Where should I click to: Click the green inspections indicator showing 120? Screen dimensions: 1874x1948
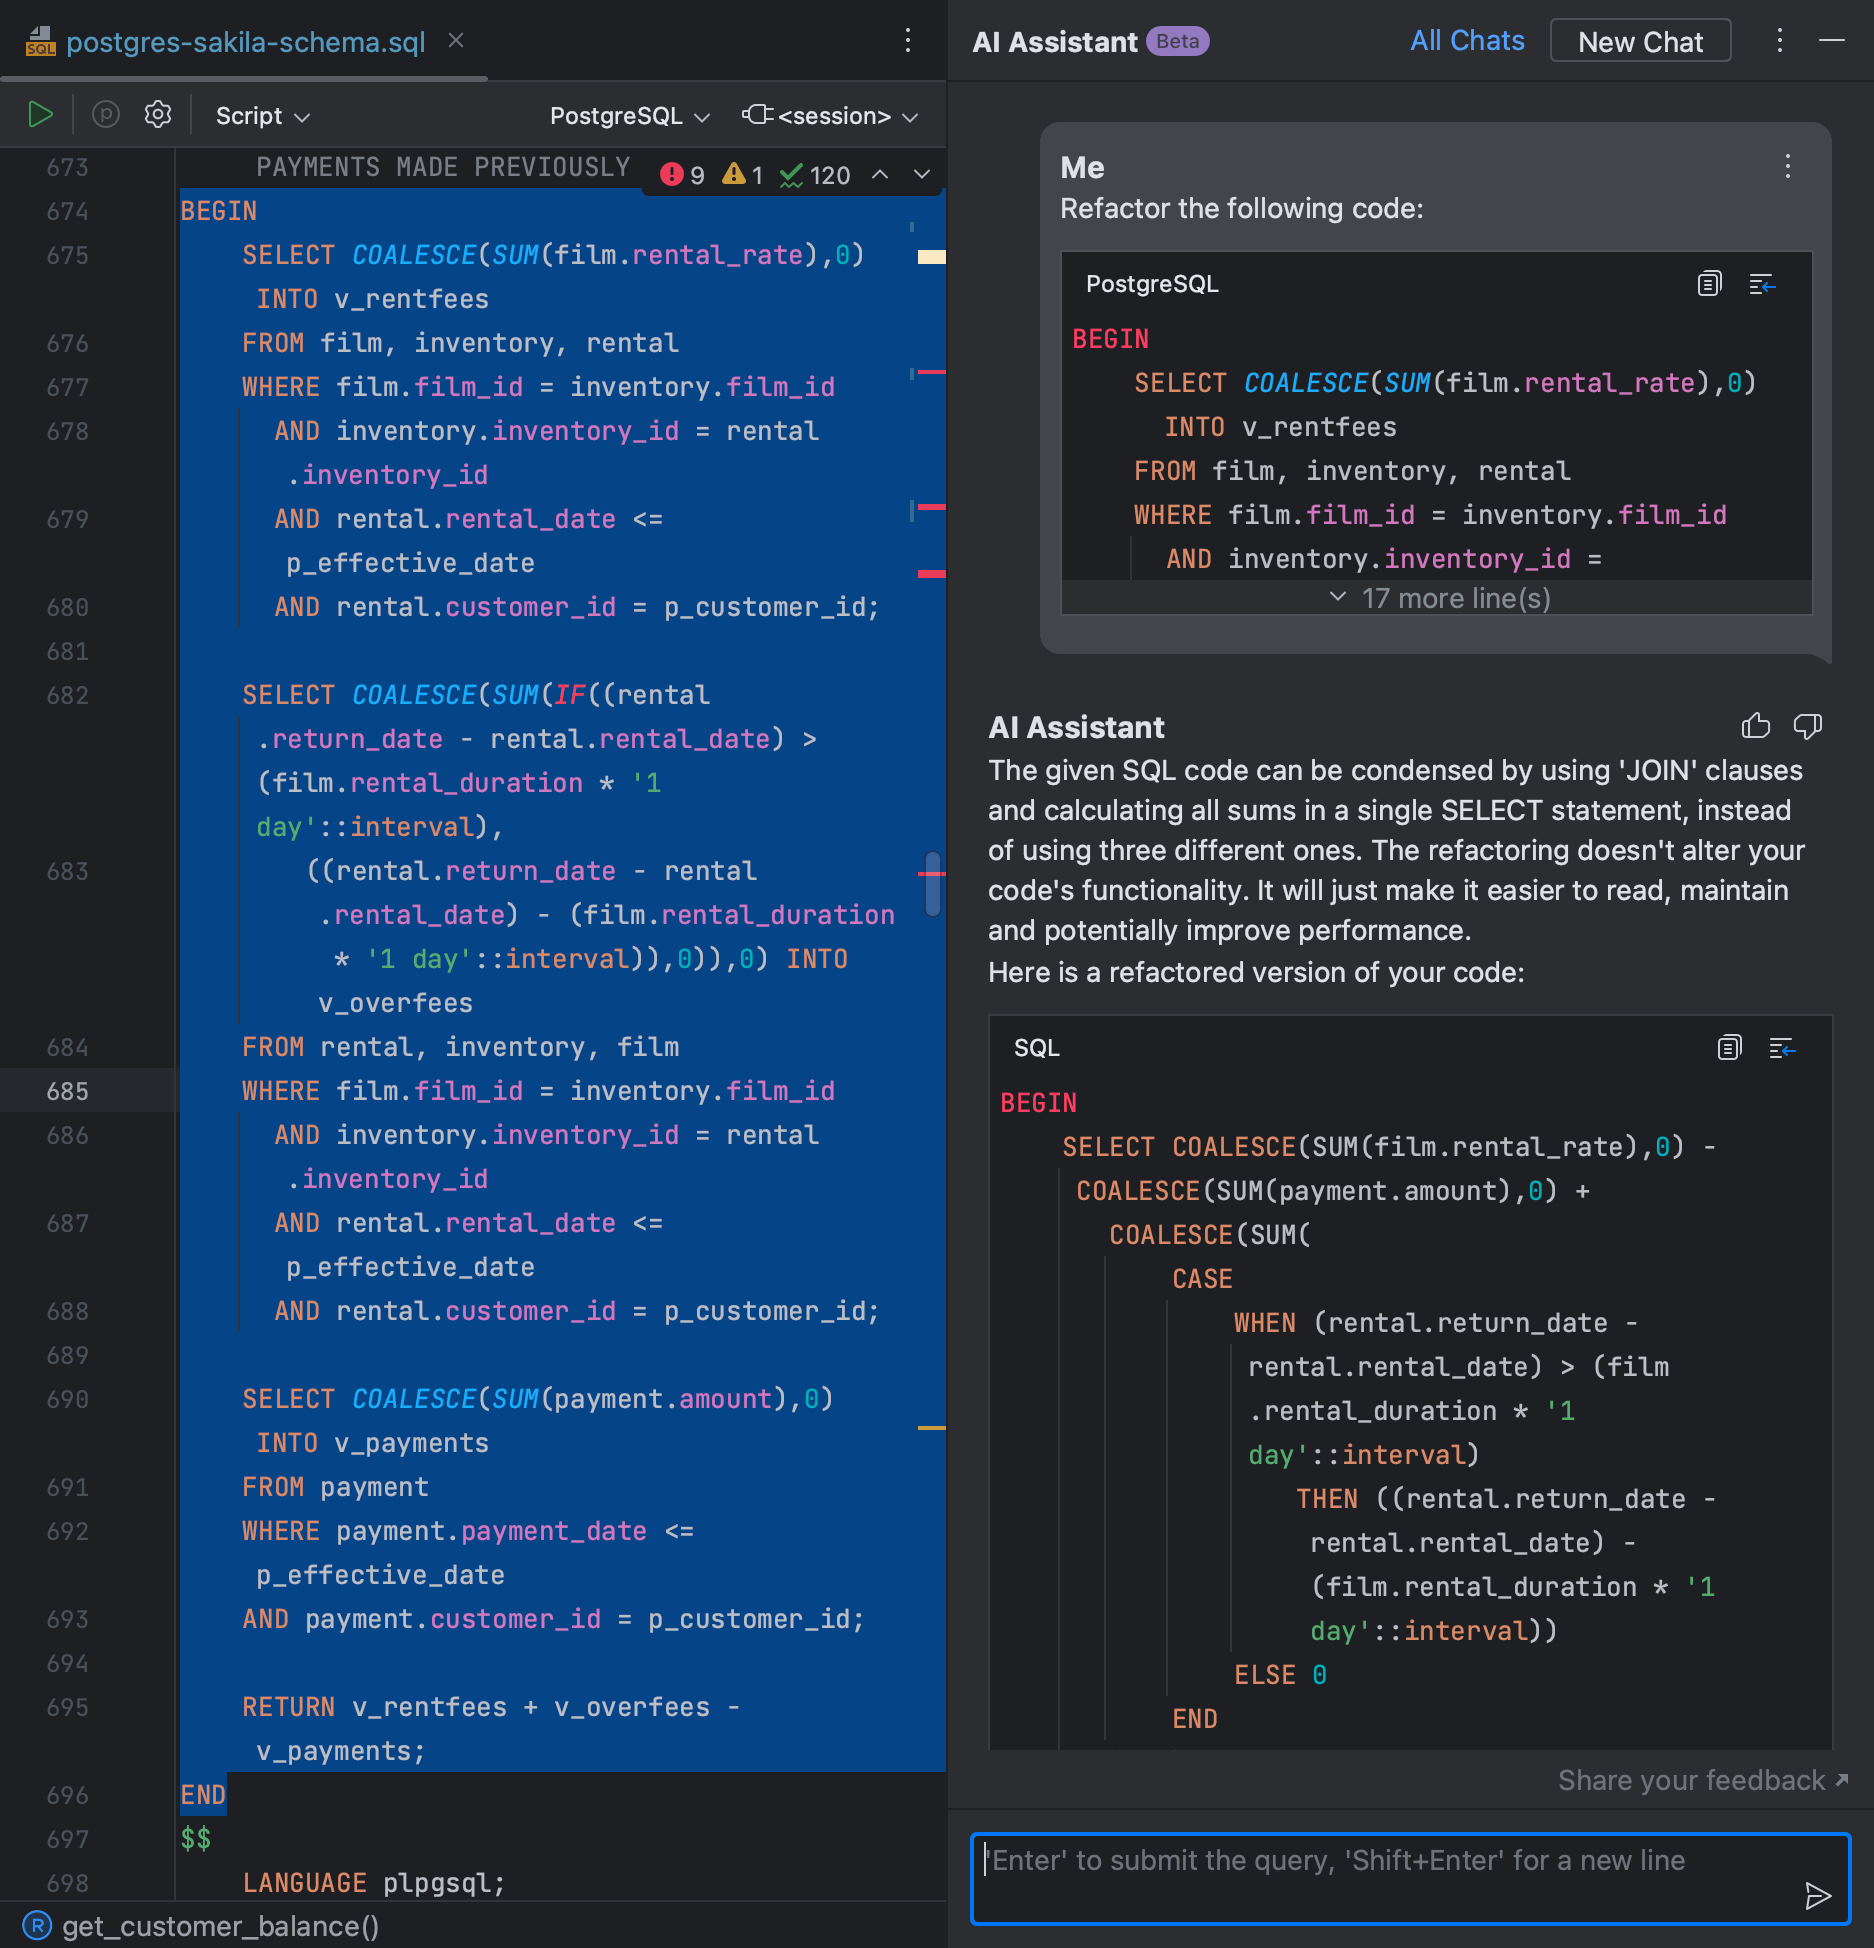pyautogui.click(x=816, y=173)
